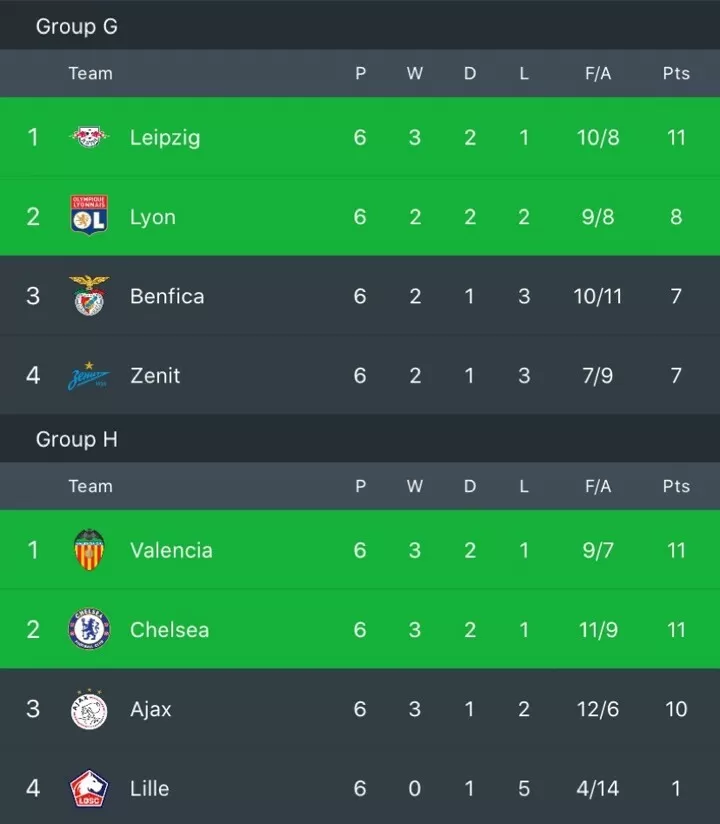Open the Valencia club badge
Viewport: 720px width, 824px height.
point(89,550)
